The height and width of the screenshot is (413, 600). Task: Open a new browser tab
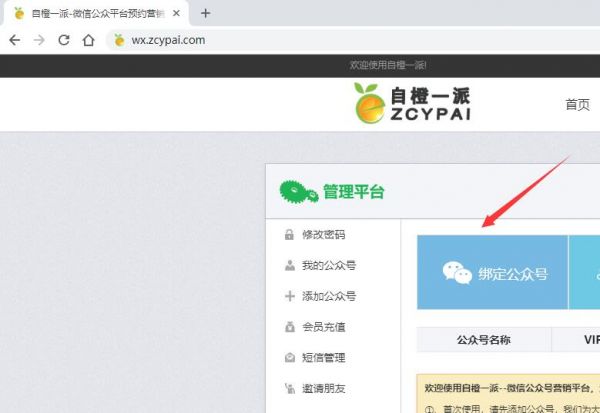tap(206, 13)
